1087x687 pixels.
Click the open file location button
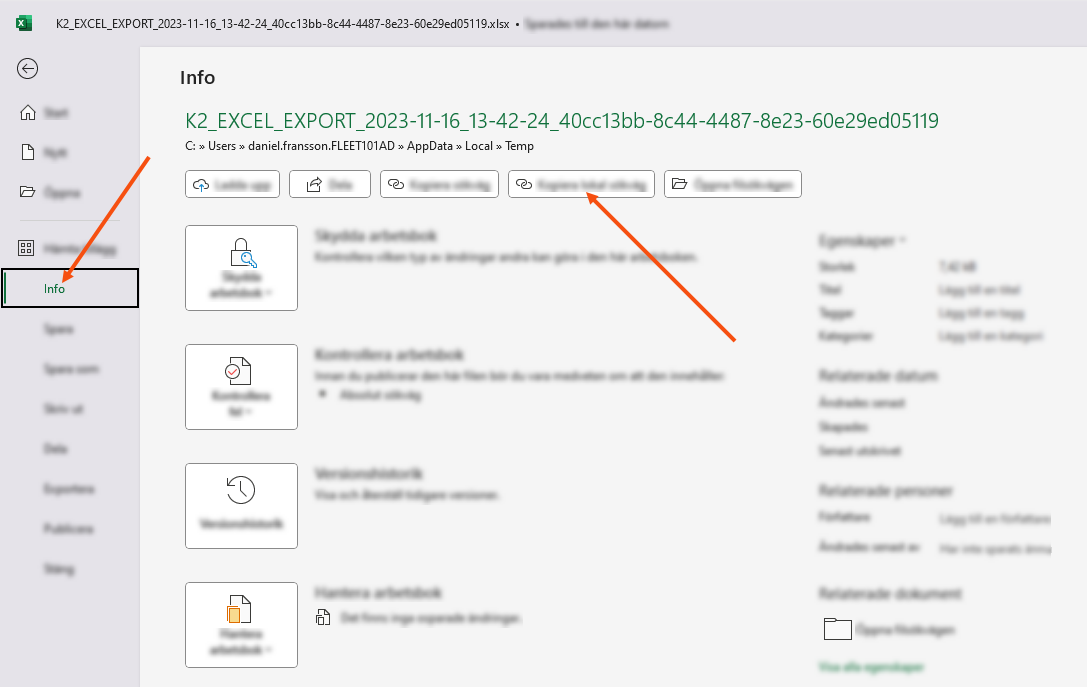coord(732,184)
